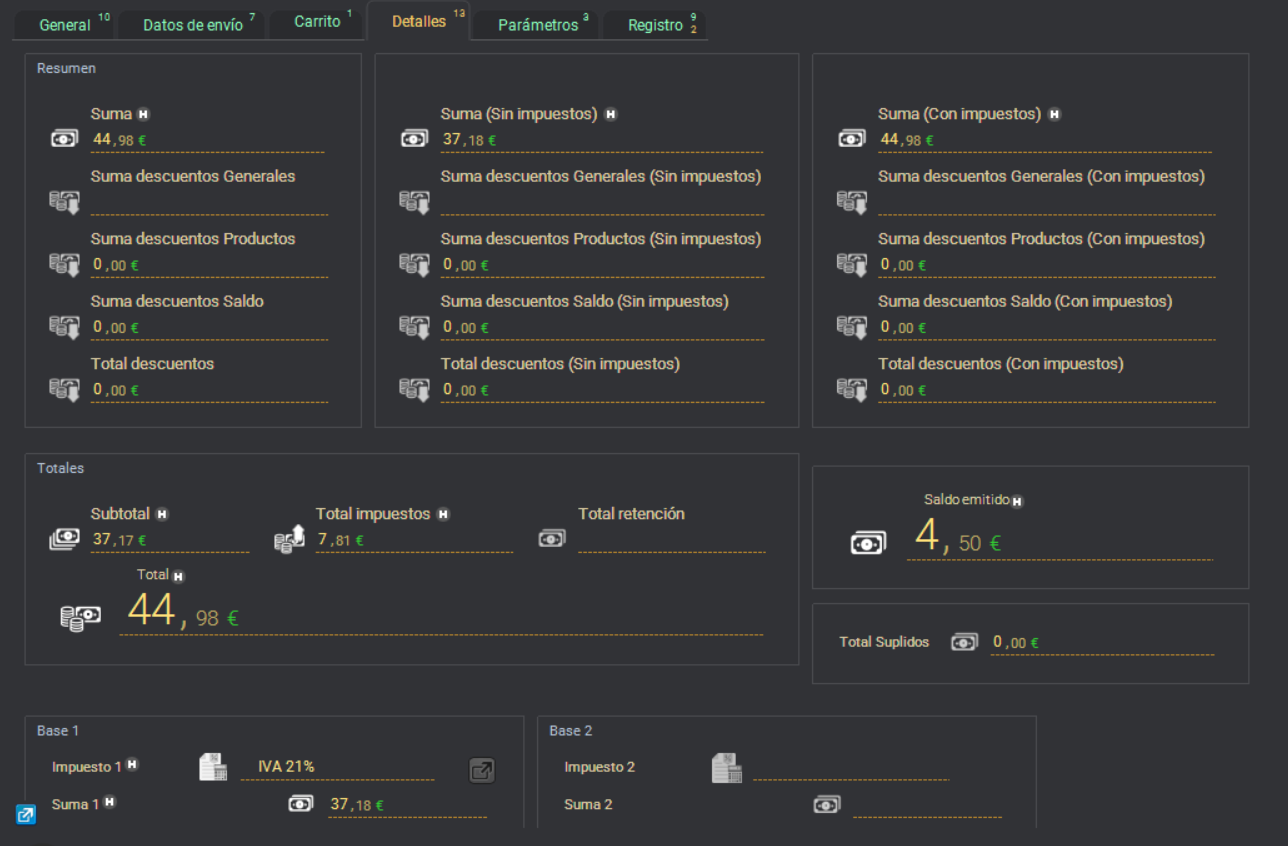Screen dimensions: 1288x846
Task: Open the General tab
Action: point(66,25)
